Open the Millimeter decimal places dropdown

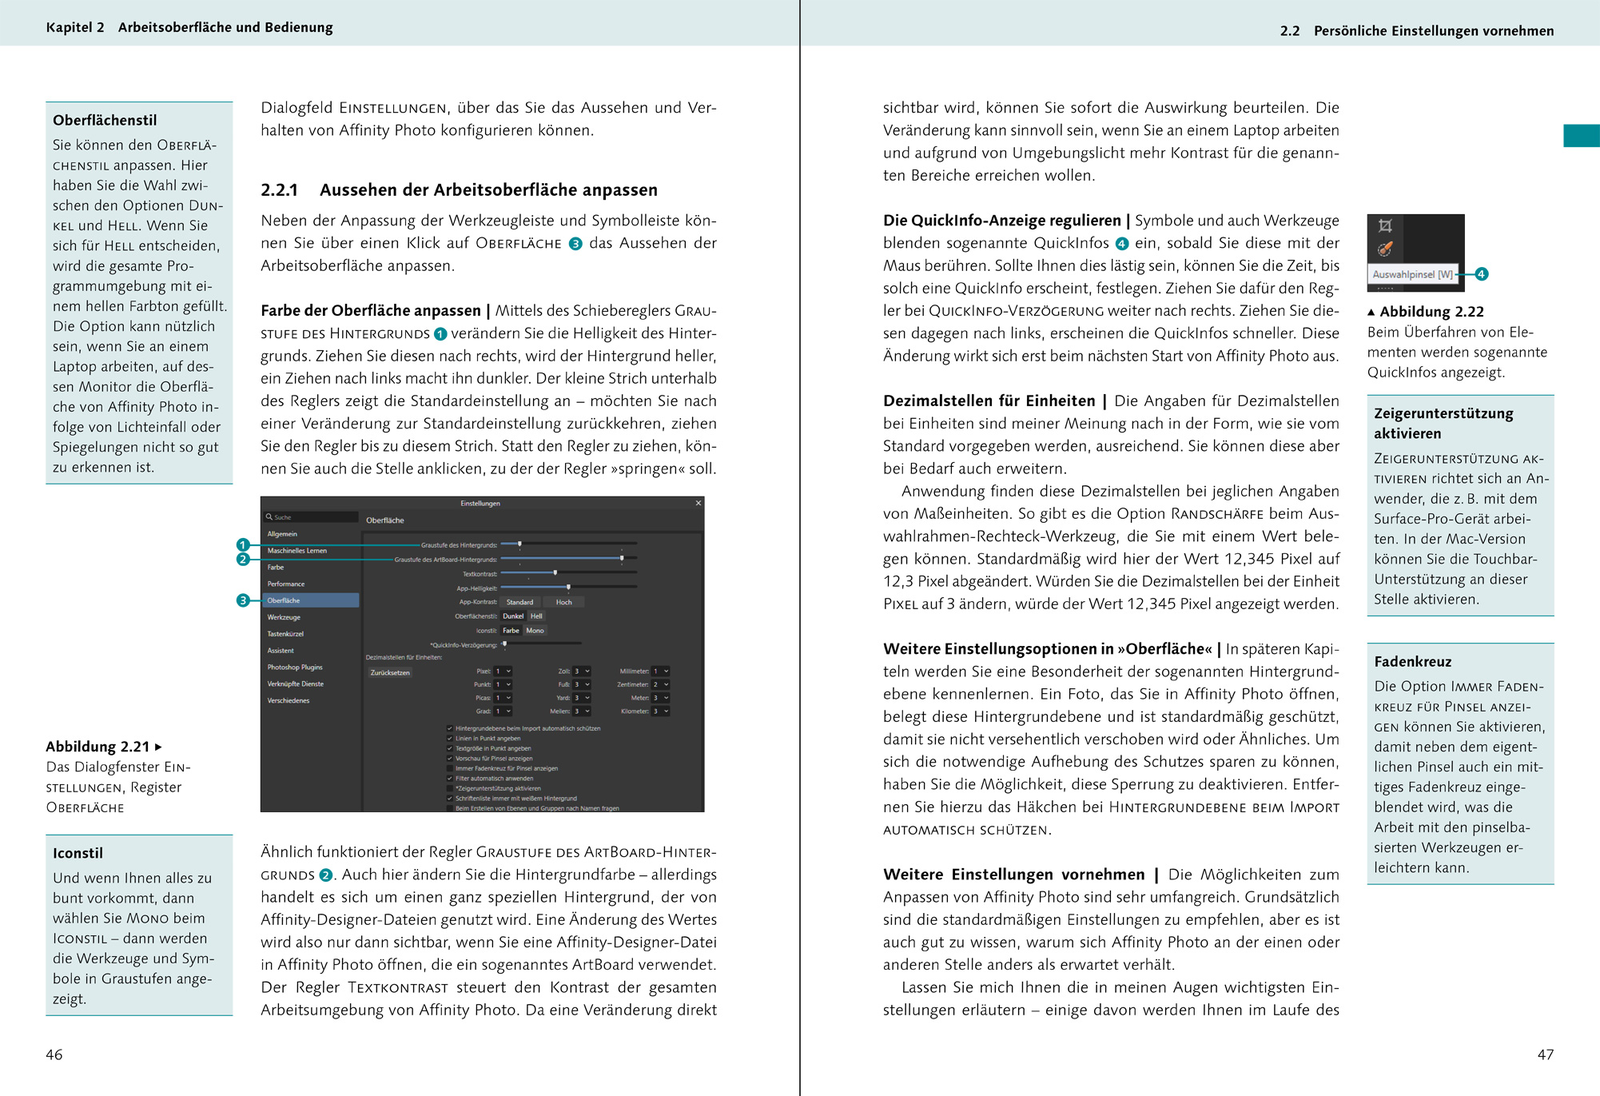click(661, 671)
